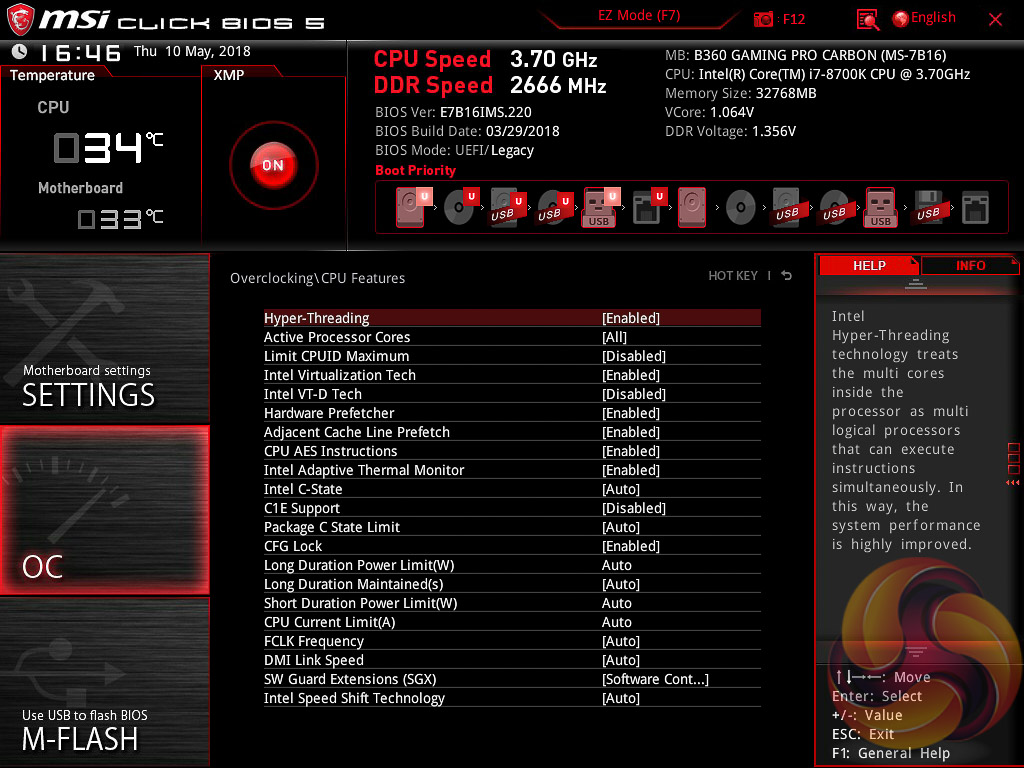Select the Package C State Limit row

pos(512,527)
